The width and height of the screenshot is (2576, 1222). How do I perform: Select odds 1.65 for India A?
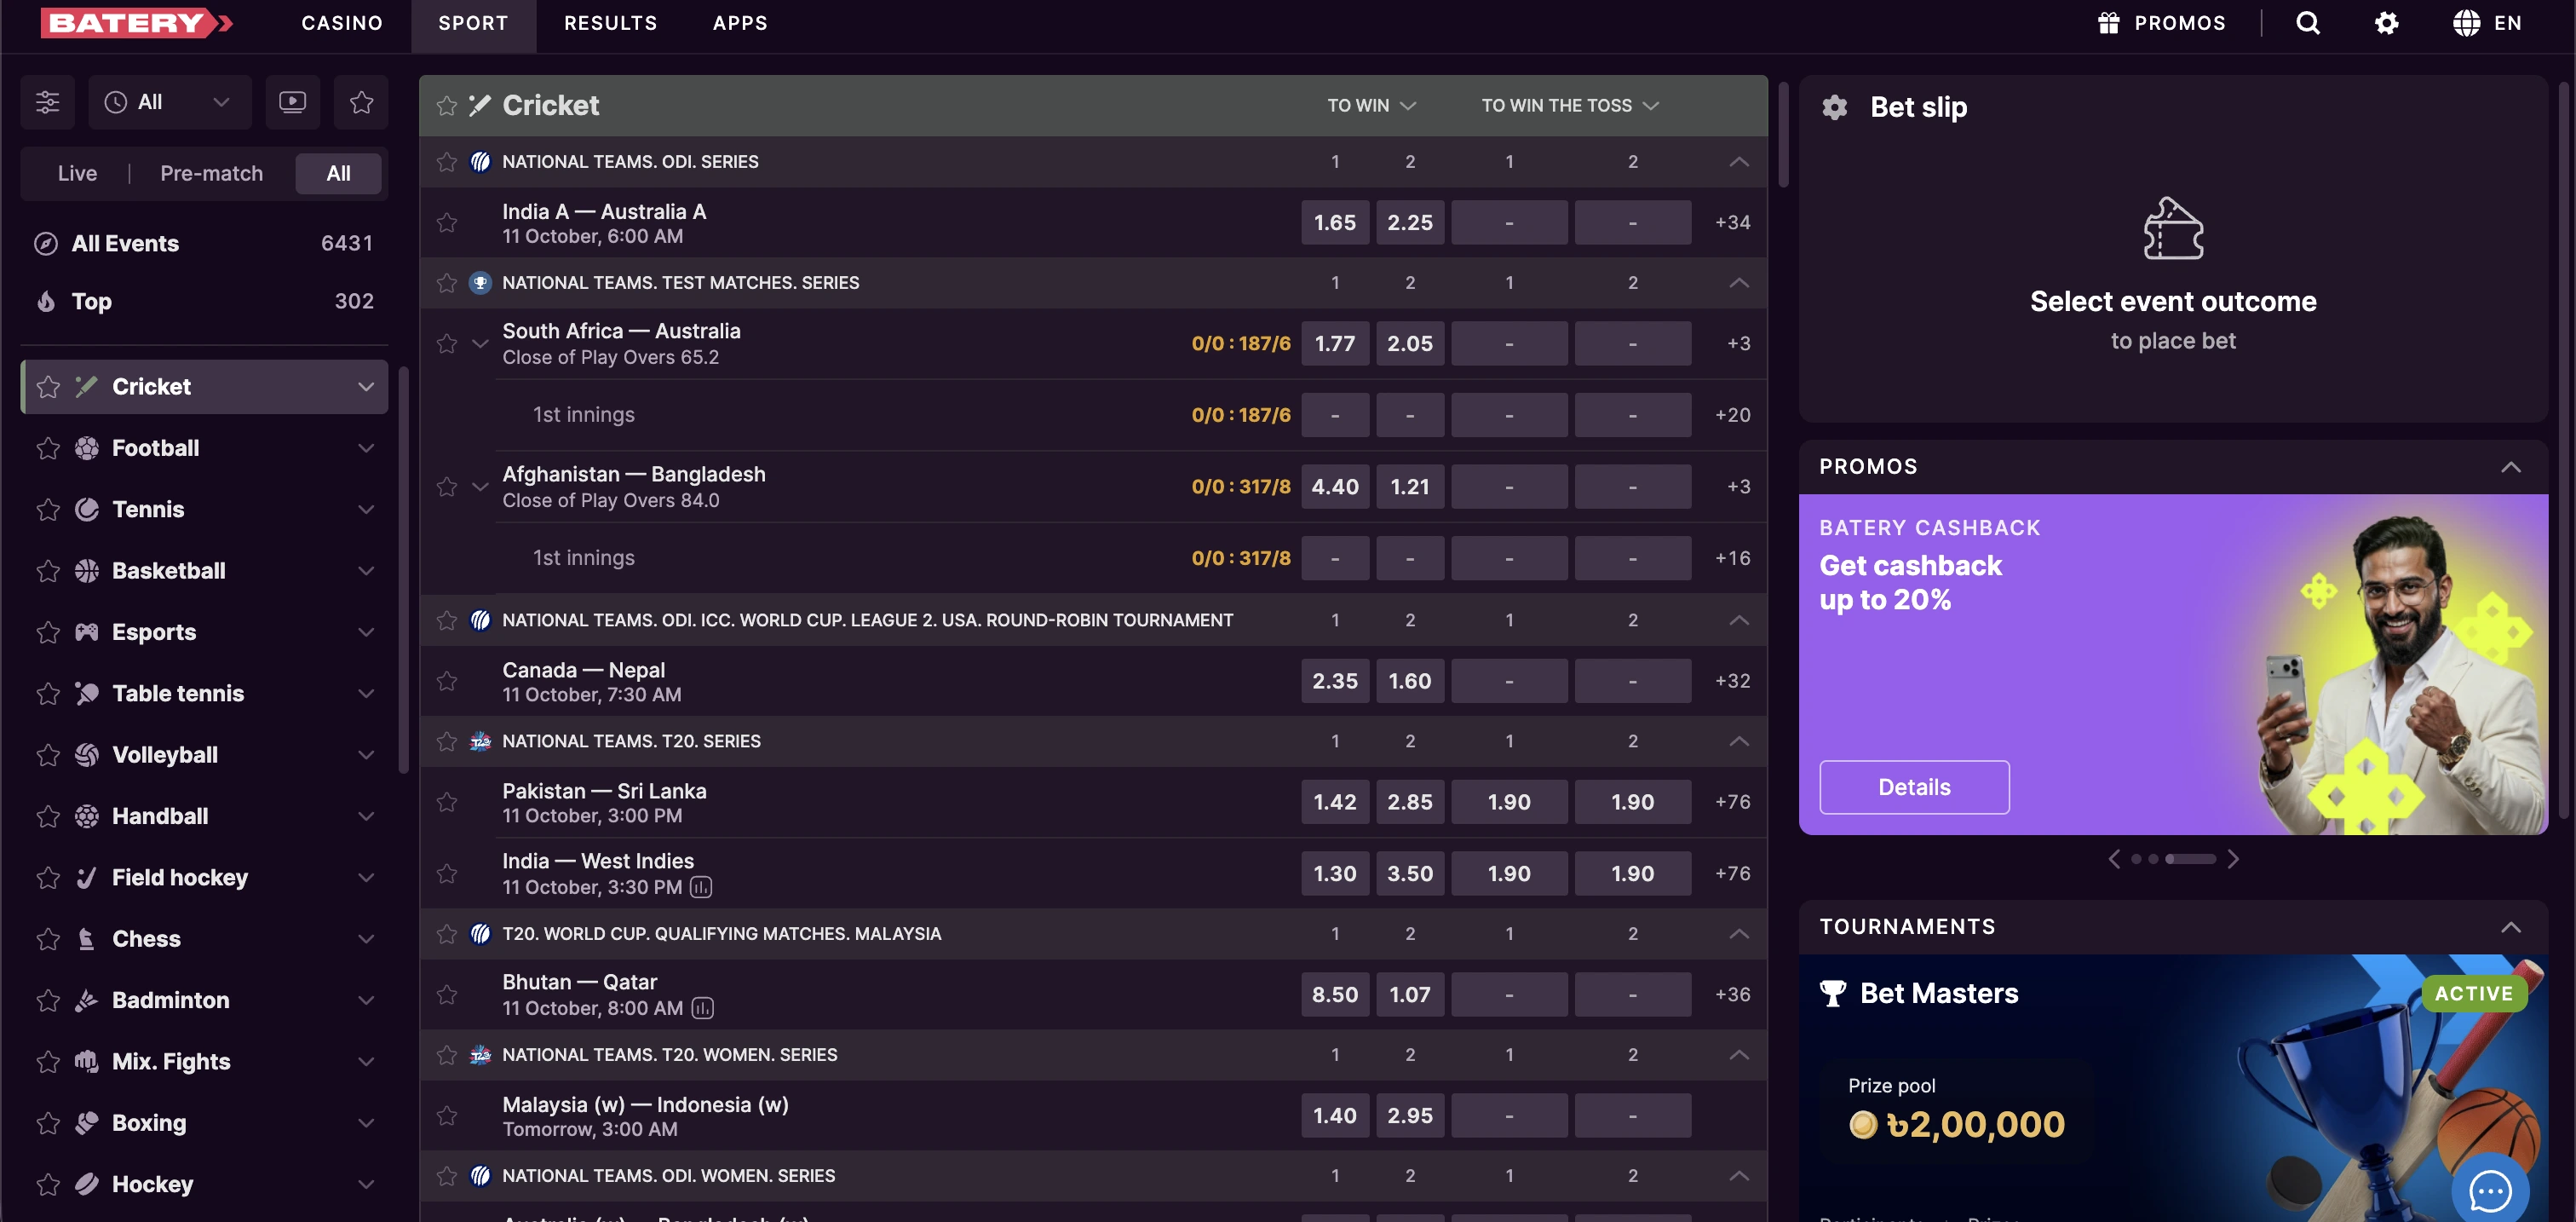(x=1334, y=223)
